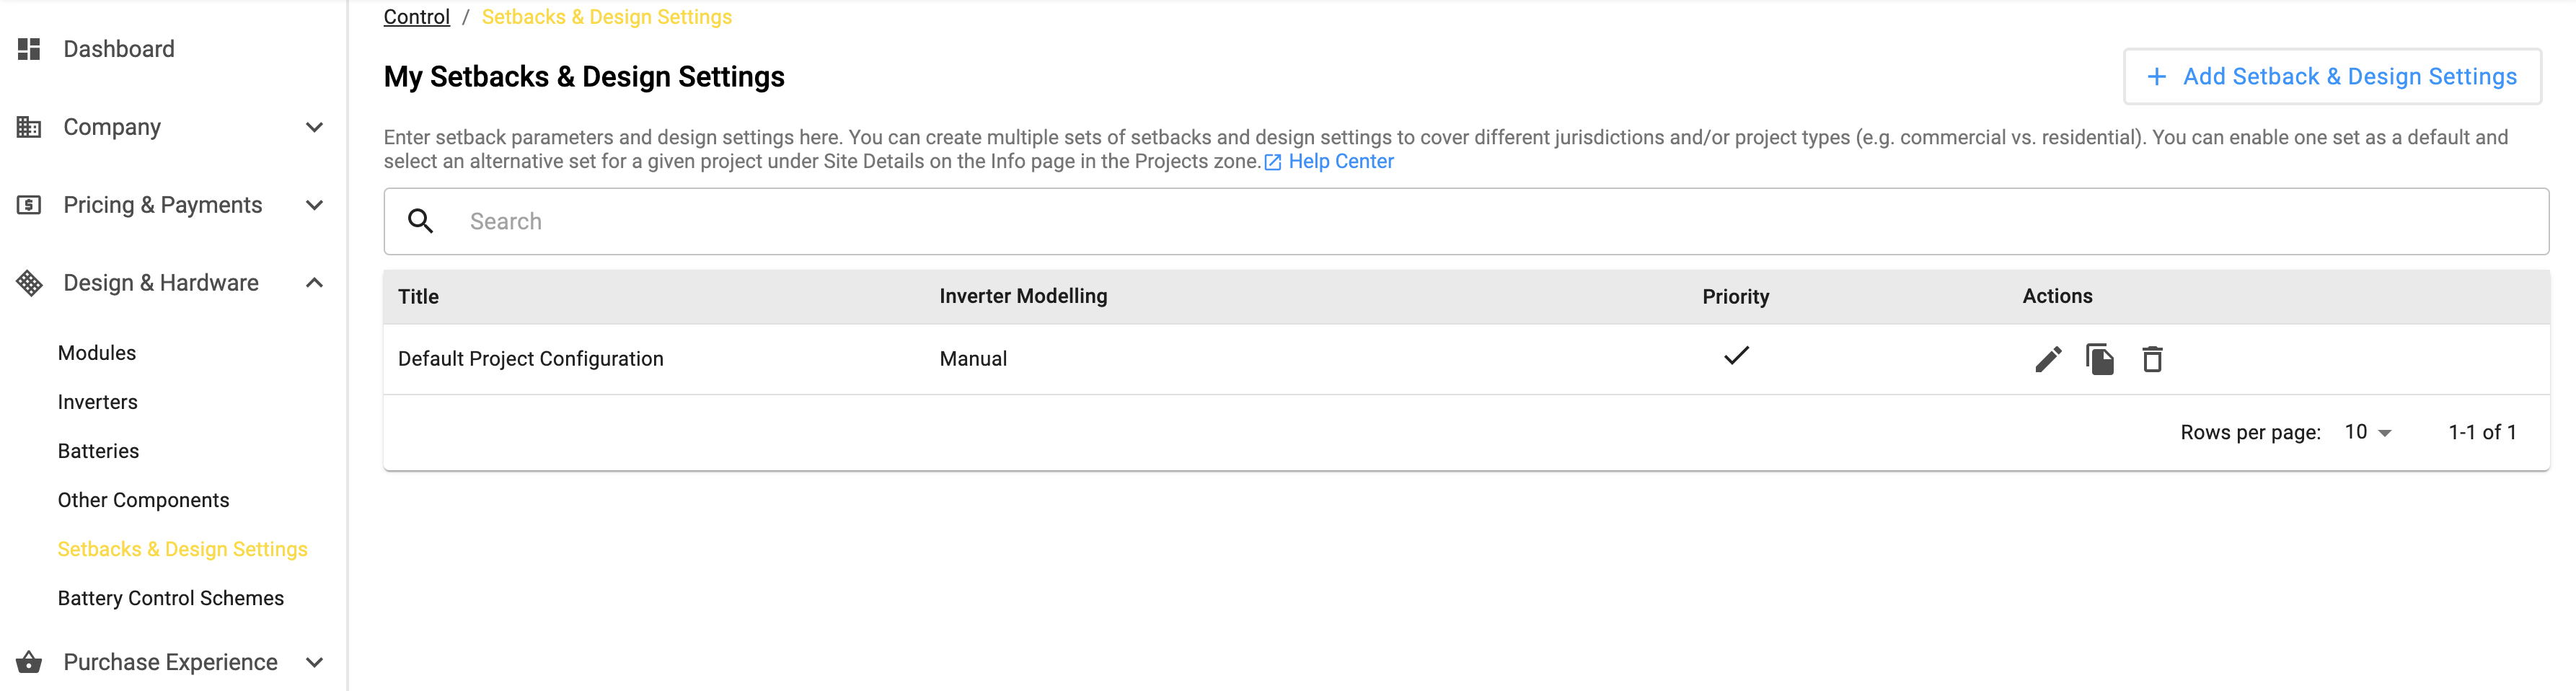Open Battery Control Schemes page
This screenshot has width=2576, height=691.
coord(171,598)
